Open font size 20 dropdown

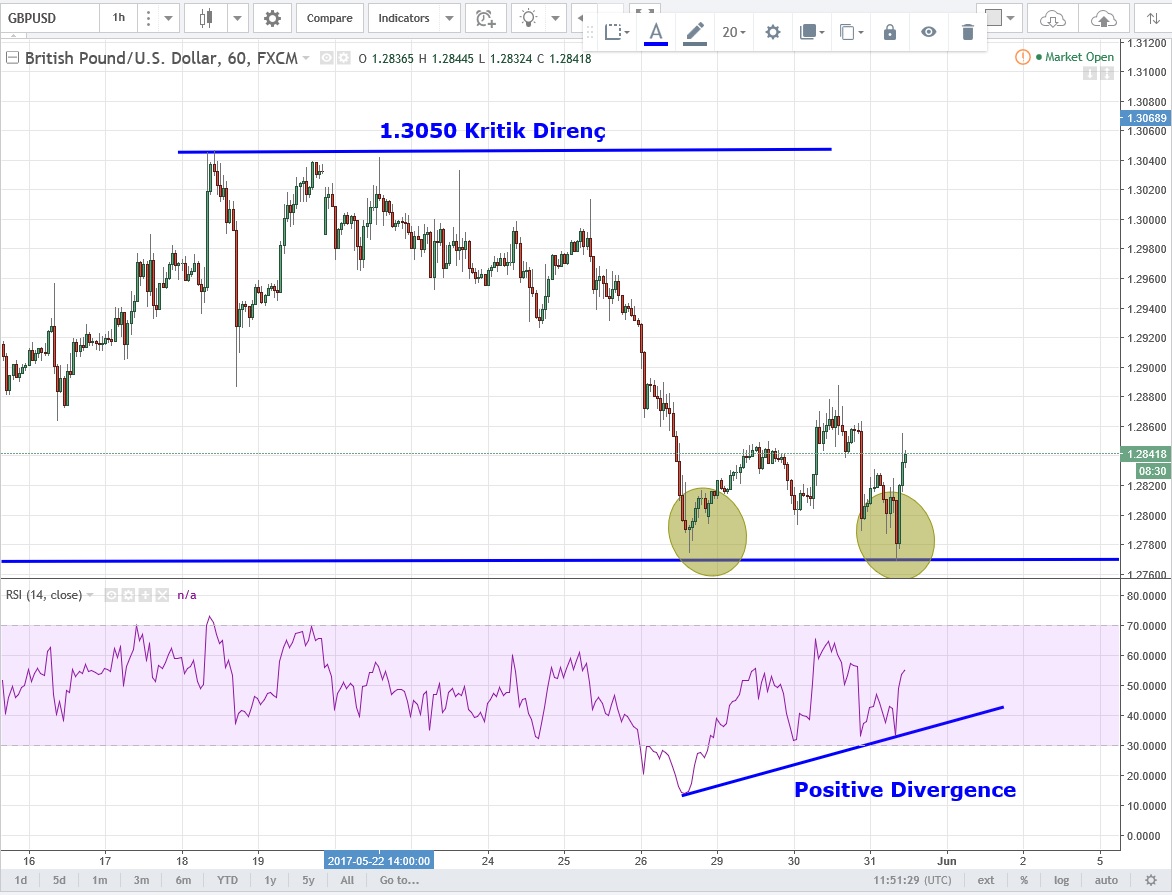[733, 32]
